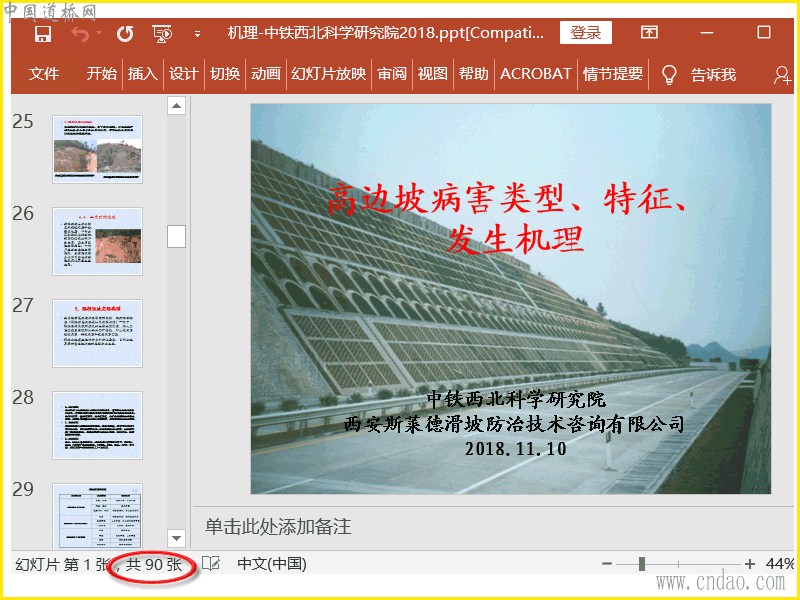Open the 帮助 ribbon tab
This screenshot has width=800, height=600.
473,74
